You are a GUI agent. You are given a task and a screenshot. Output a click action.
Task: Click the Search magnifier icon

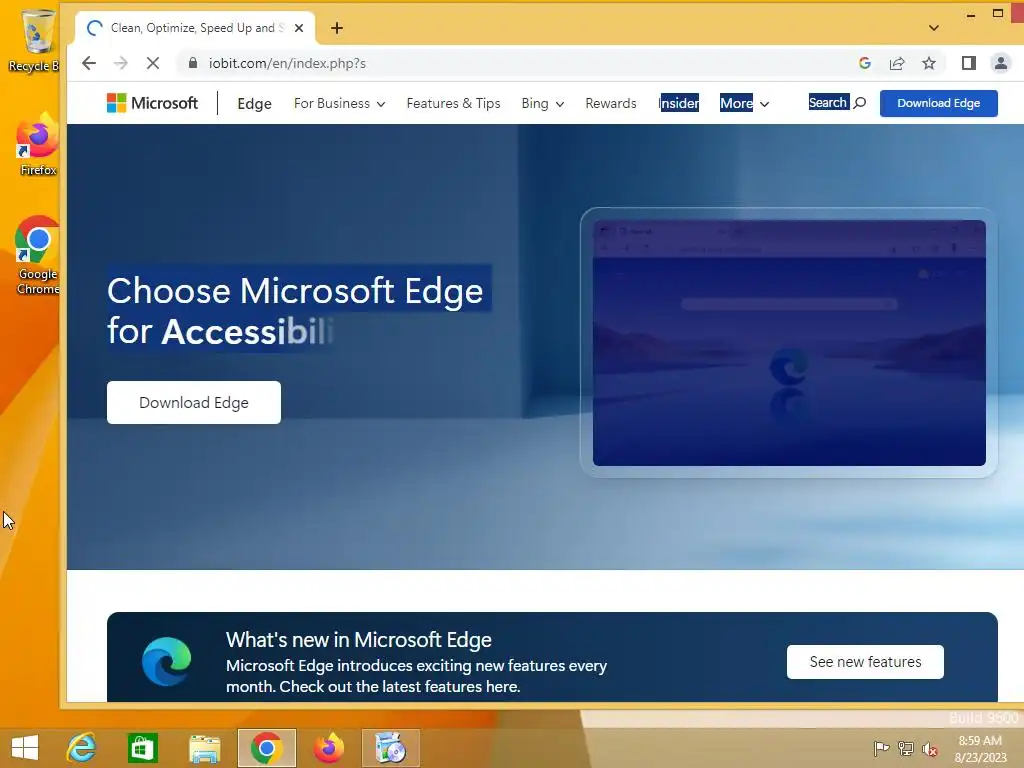(860, 103)
